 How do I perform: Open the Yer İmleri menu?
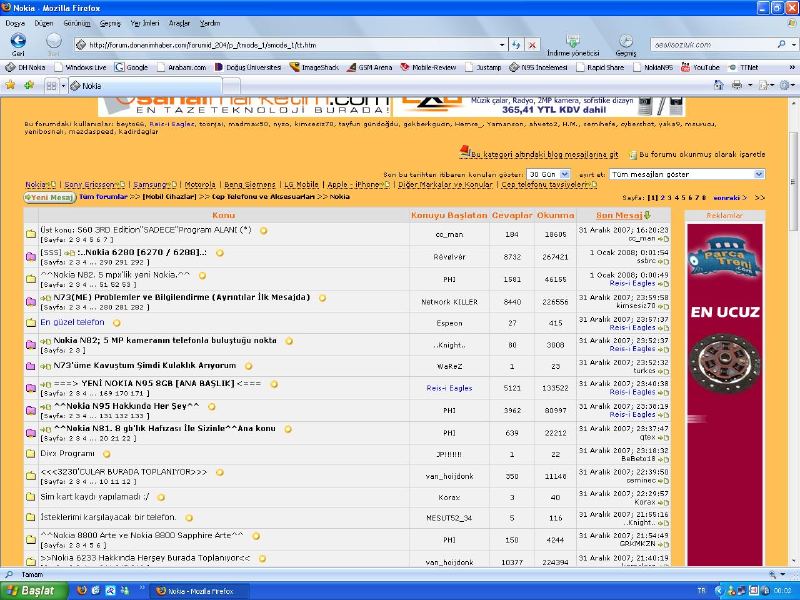tap(144, 23)
